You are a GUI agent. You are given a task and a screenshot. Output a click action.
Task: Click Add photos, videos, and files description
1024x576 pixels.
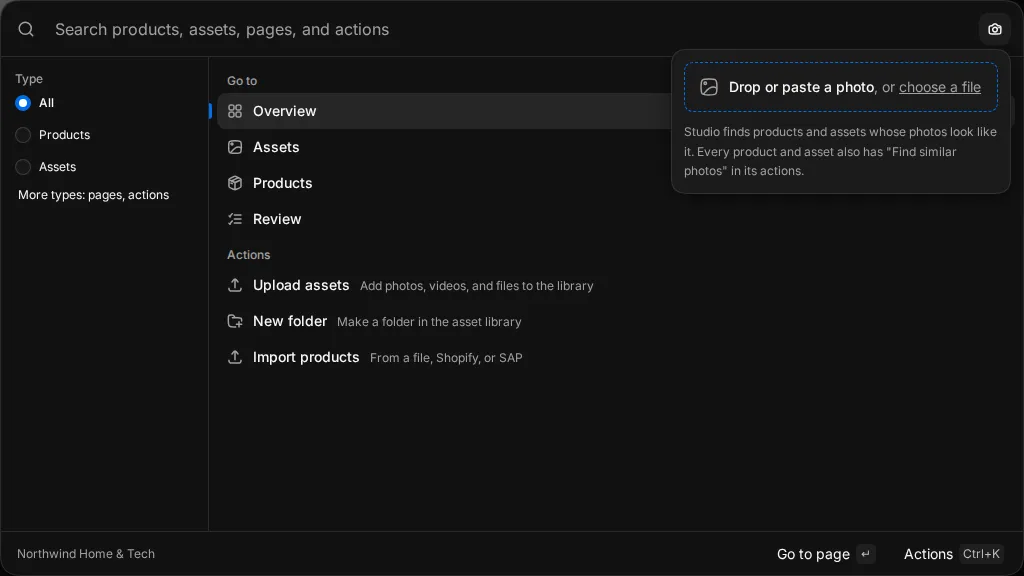coord(477,286)
